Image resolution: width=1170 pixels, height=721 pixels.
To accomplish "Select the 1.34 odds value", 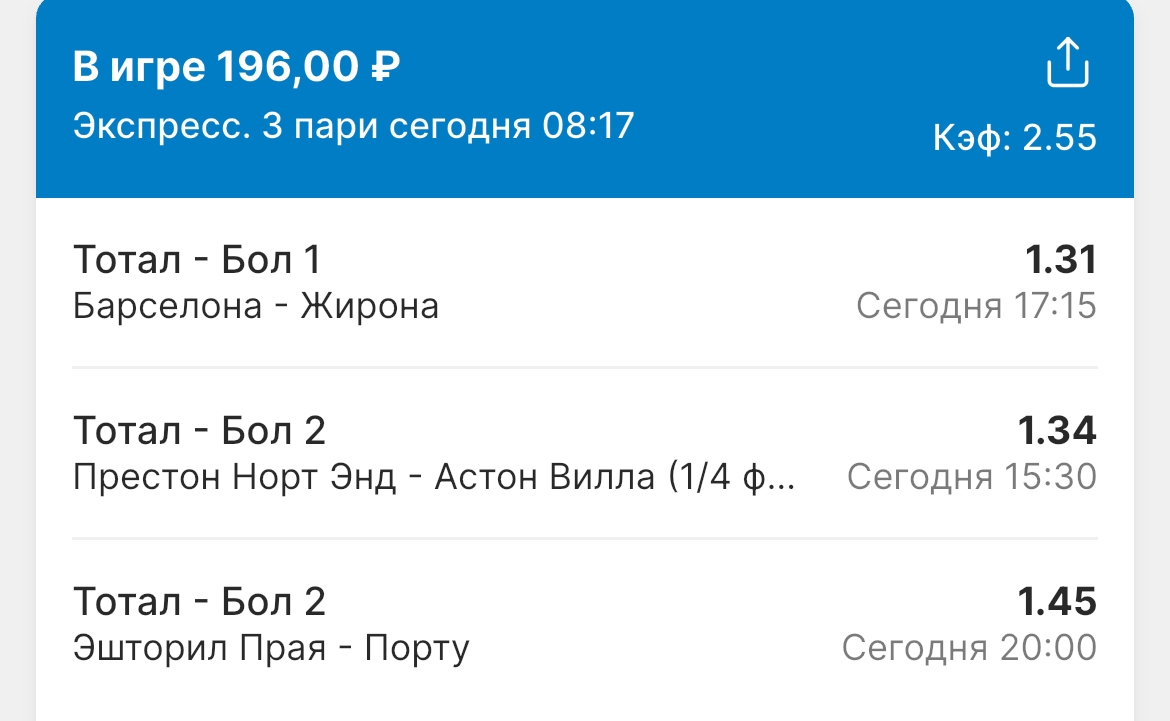I will (x=1057, y=431).
